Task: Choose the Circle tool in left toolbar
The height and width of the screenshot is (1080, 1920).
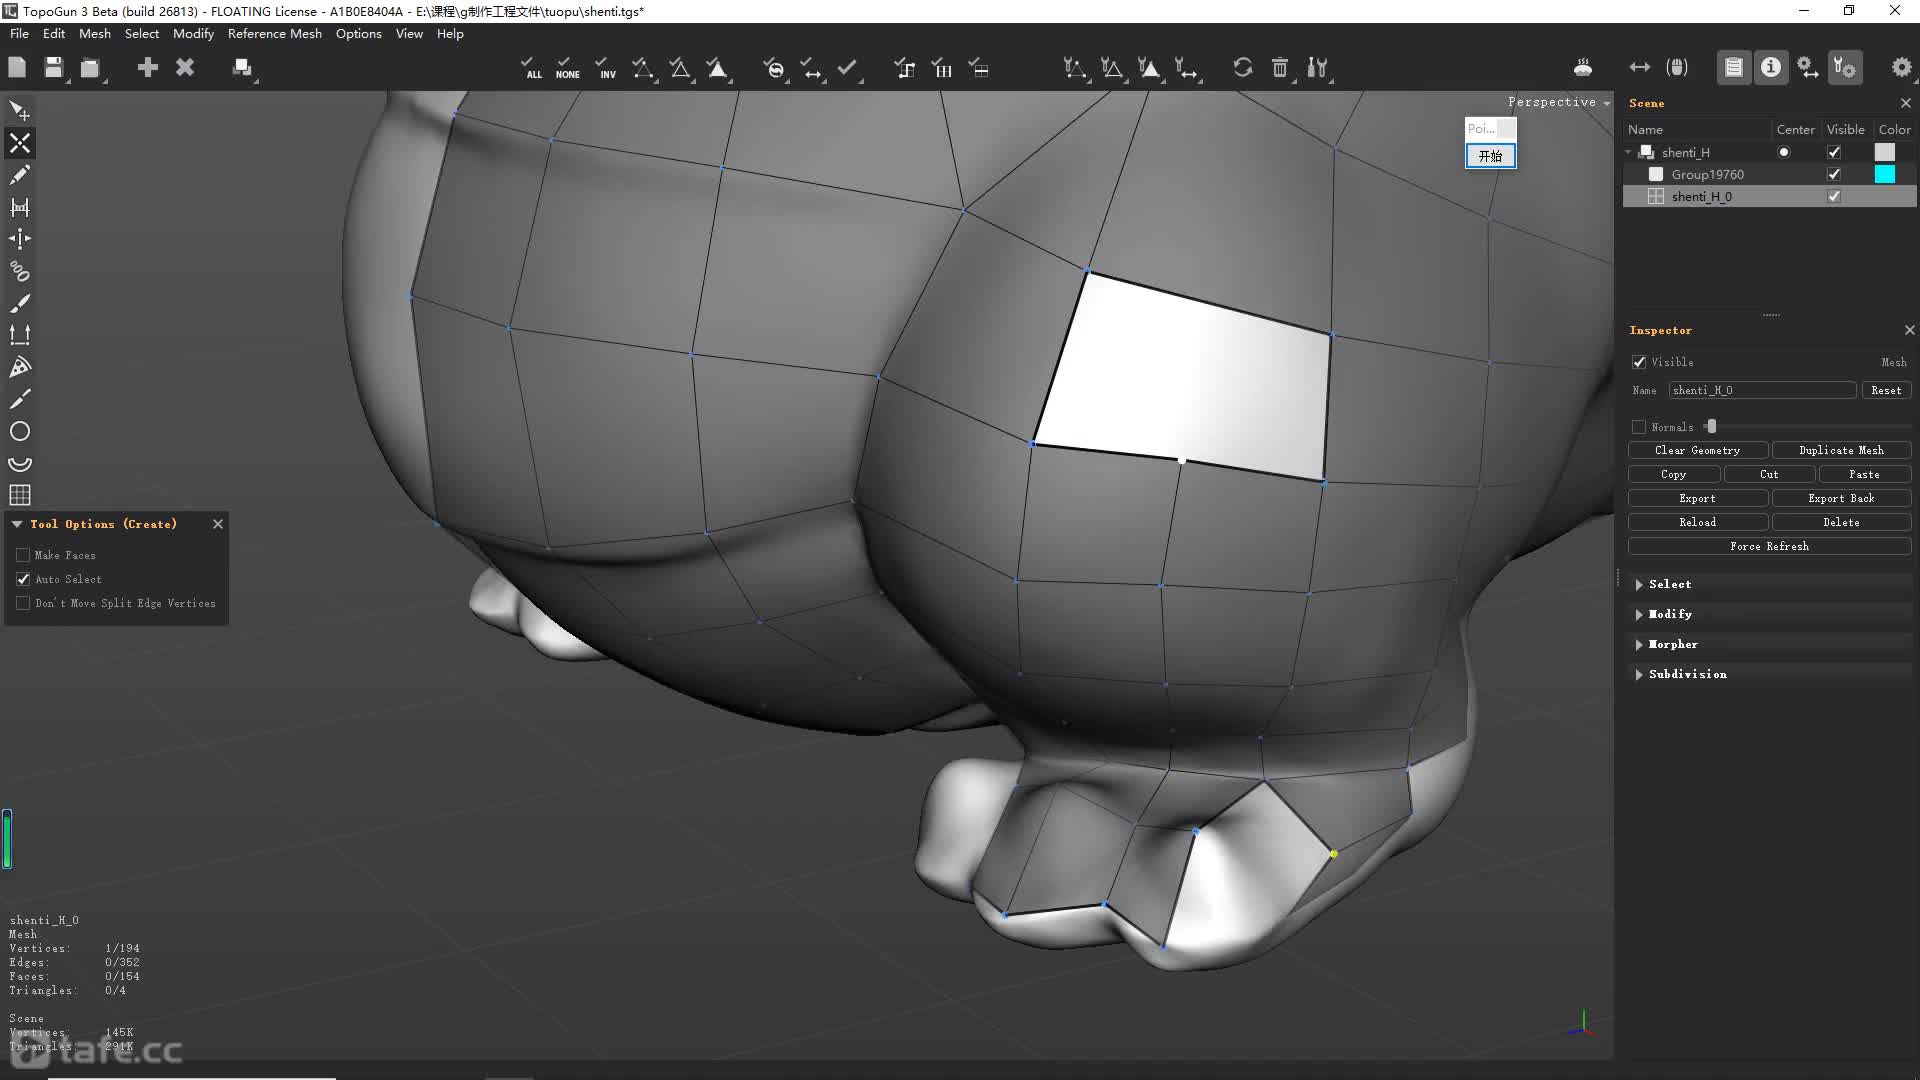Action: [x=20, y=431]
